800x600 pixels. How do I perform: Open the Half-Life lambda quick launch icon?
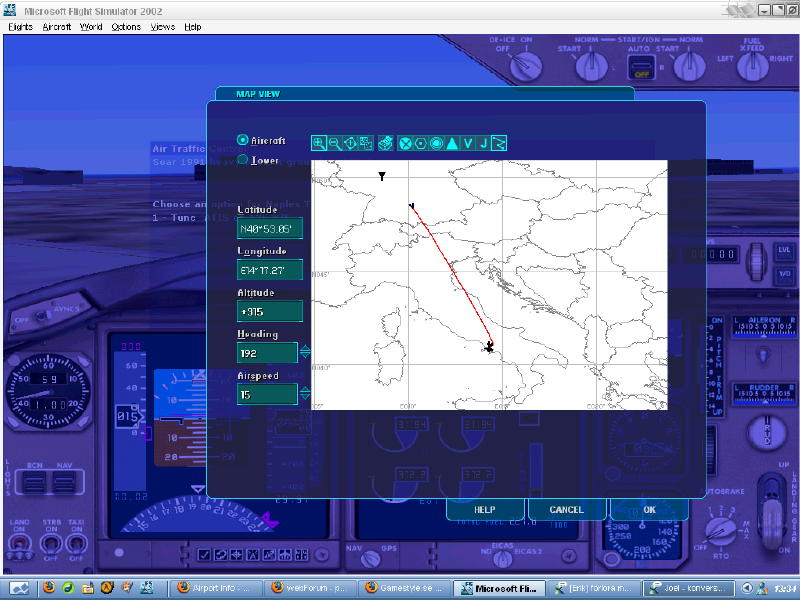click(x=107, y=588)
